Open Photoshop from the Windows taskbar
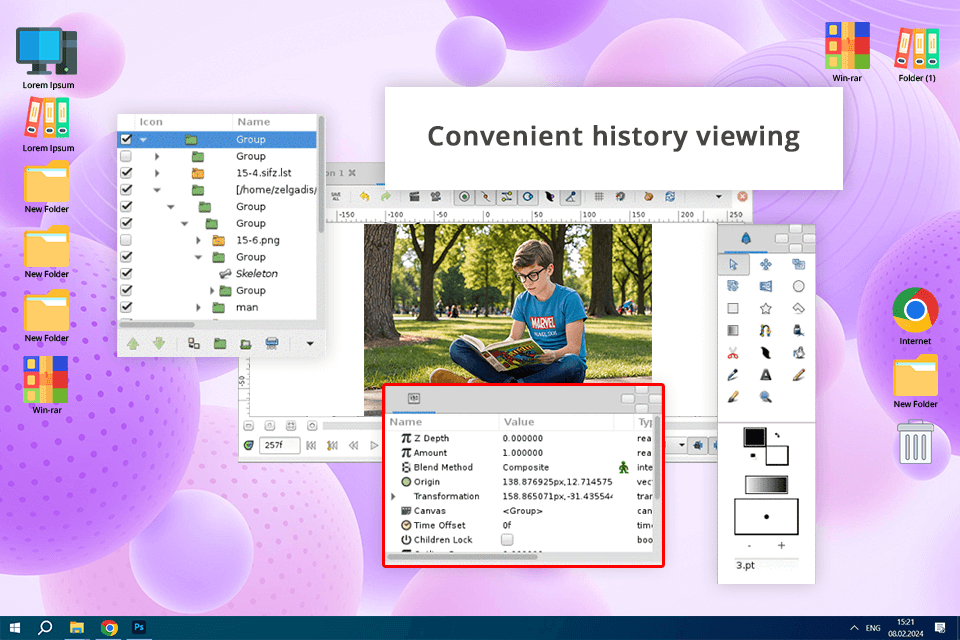The image size is (960, 640). pyautogui.click(x=141, y=627)
